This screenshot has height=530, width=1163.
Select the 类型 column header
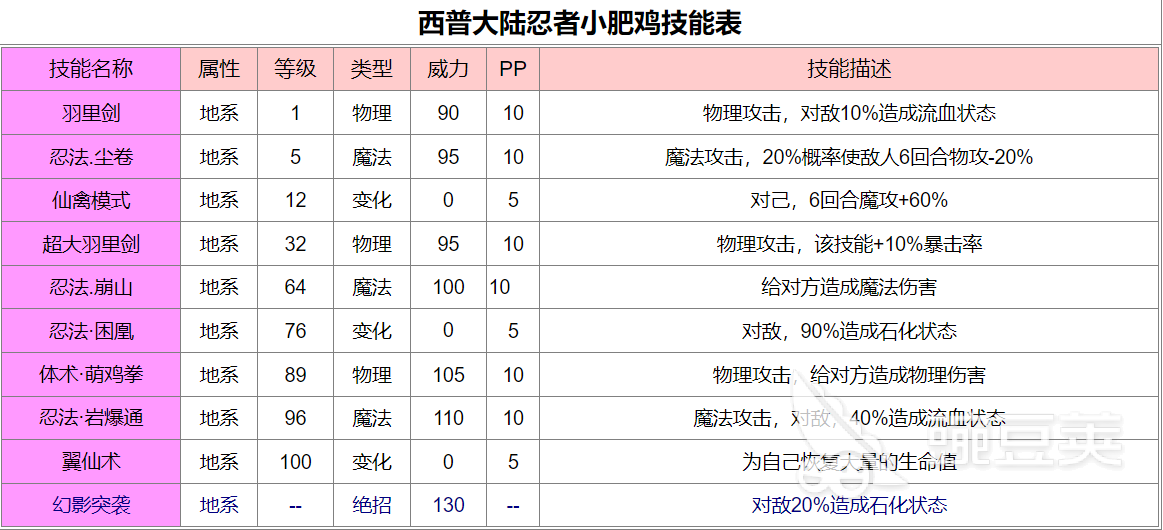pos(372,70)
